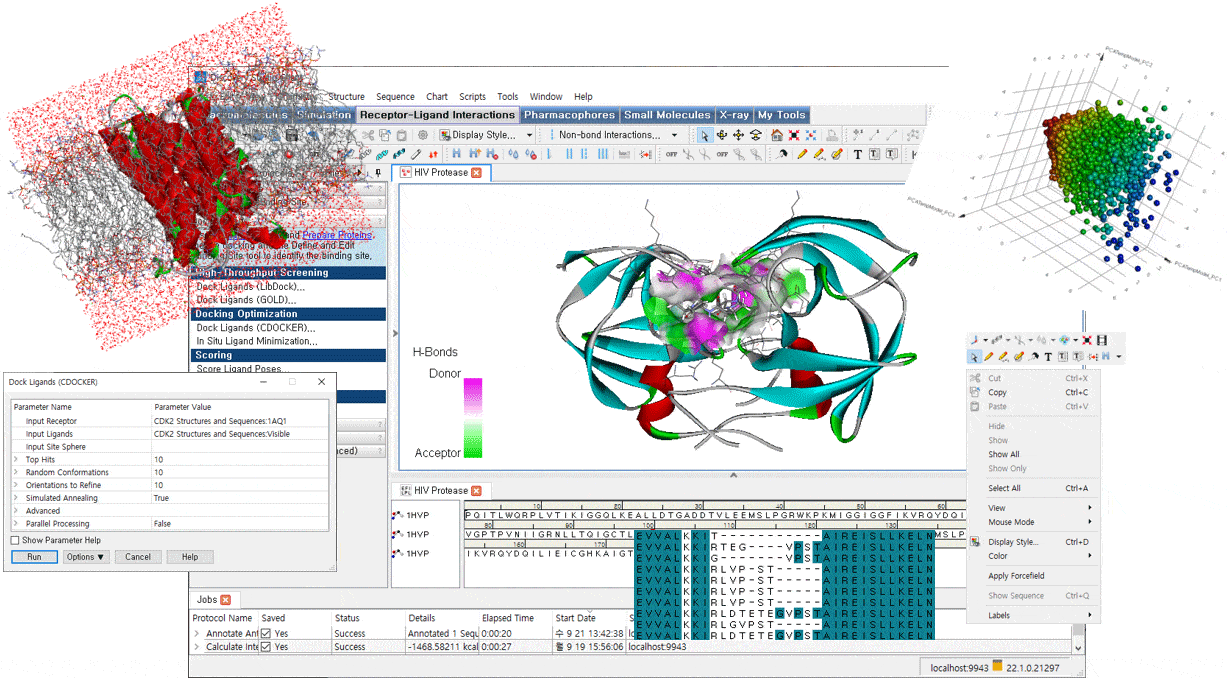
Task: Open the Display Style dropdown arrow
Action: point(529,135)
